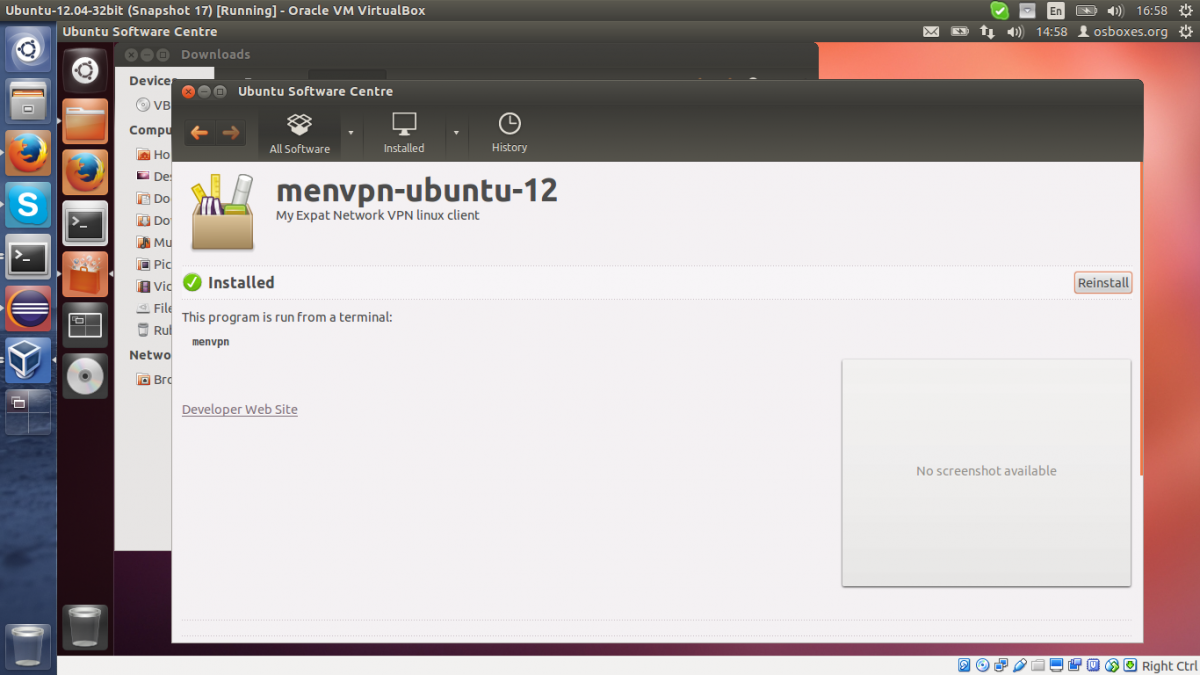Open volume indicator next to 14:58 clock

(x=1016, y=32)
